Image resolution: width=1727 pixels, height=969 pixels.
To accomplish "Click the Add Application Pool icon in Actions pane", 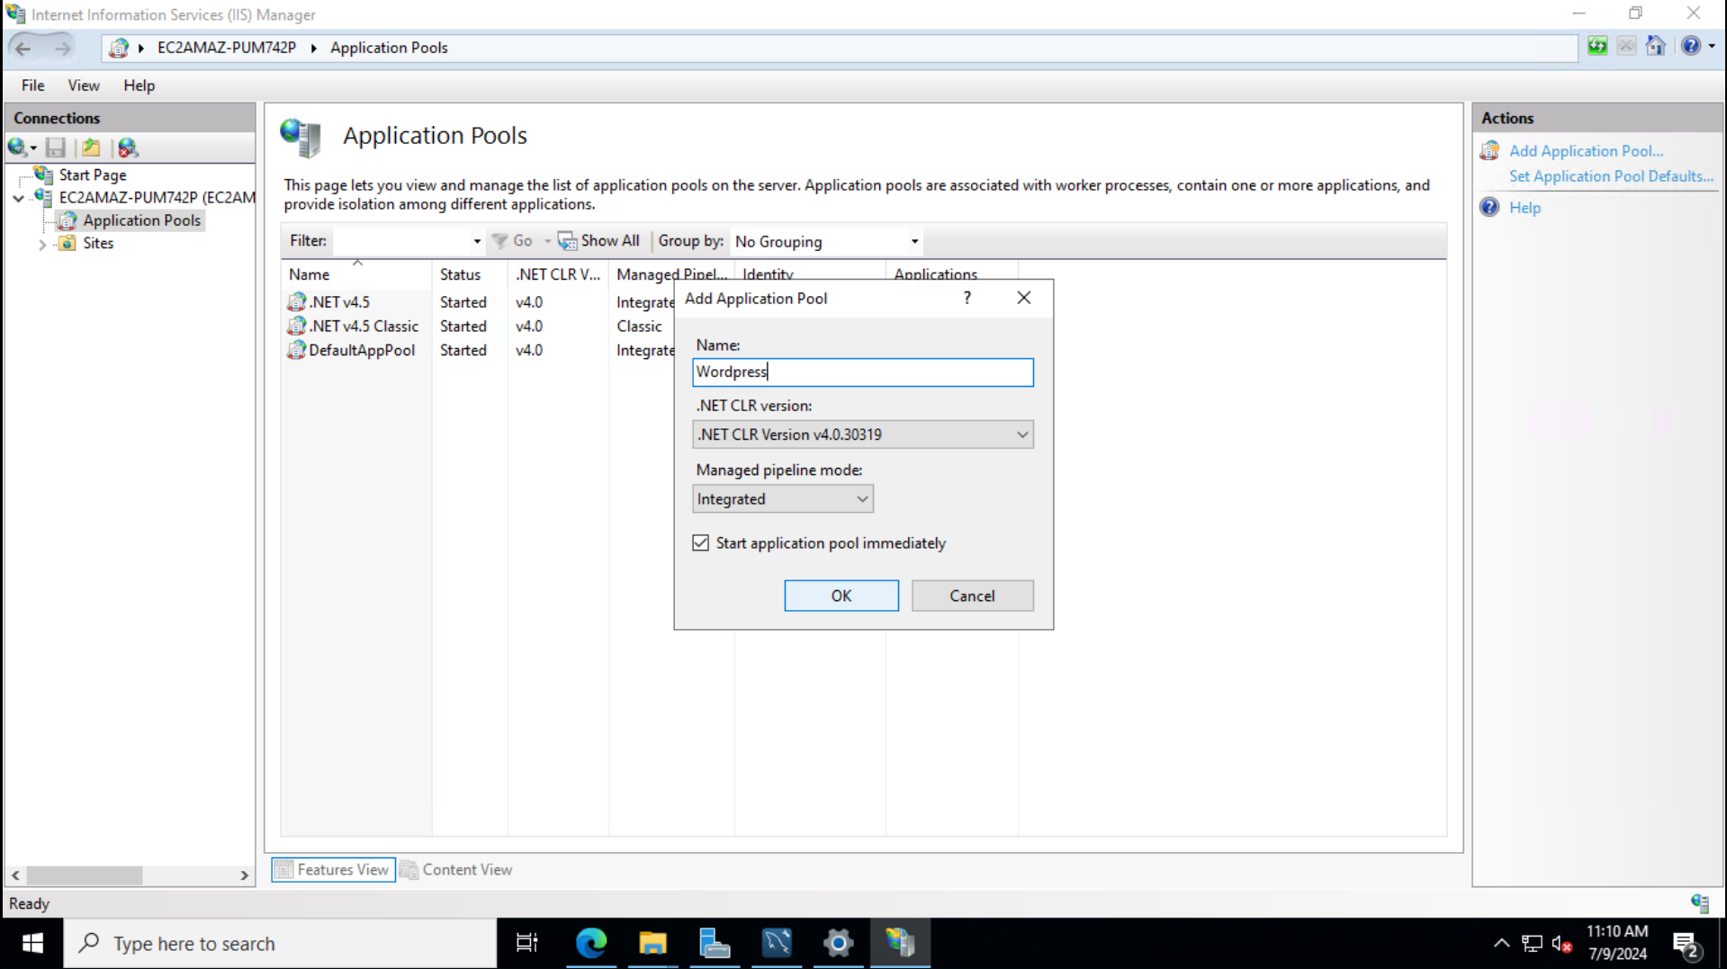I will pos(1489,150).
